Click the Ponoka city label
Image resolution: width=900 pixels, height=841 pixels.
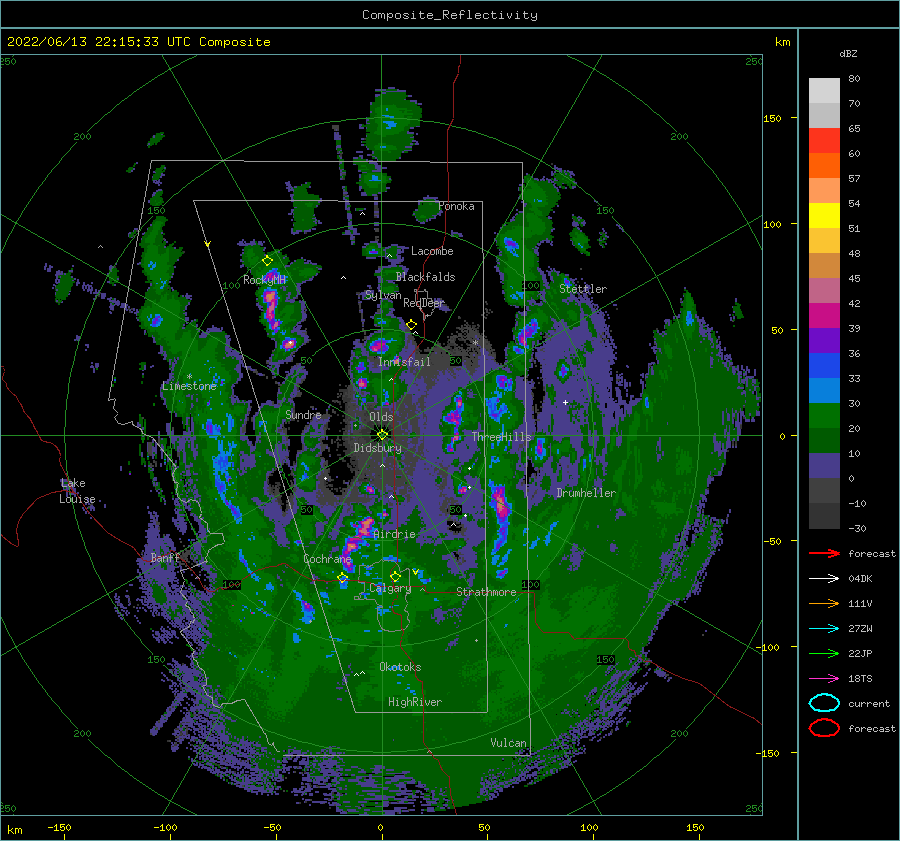click(456, 206)
